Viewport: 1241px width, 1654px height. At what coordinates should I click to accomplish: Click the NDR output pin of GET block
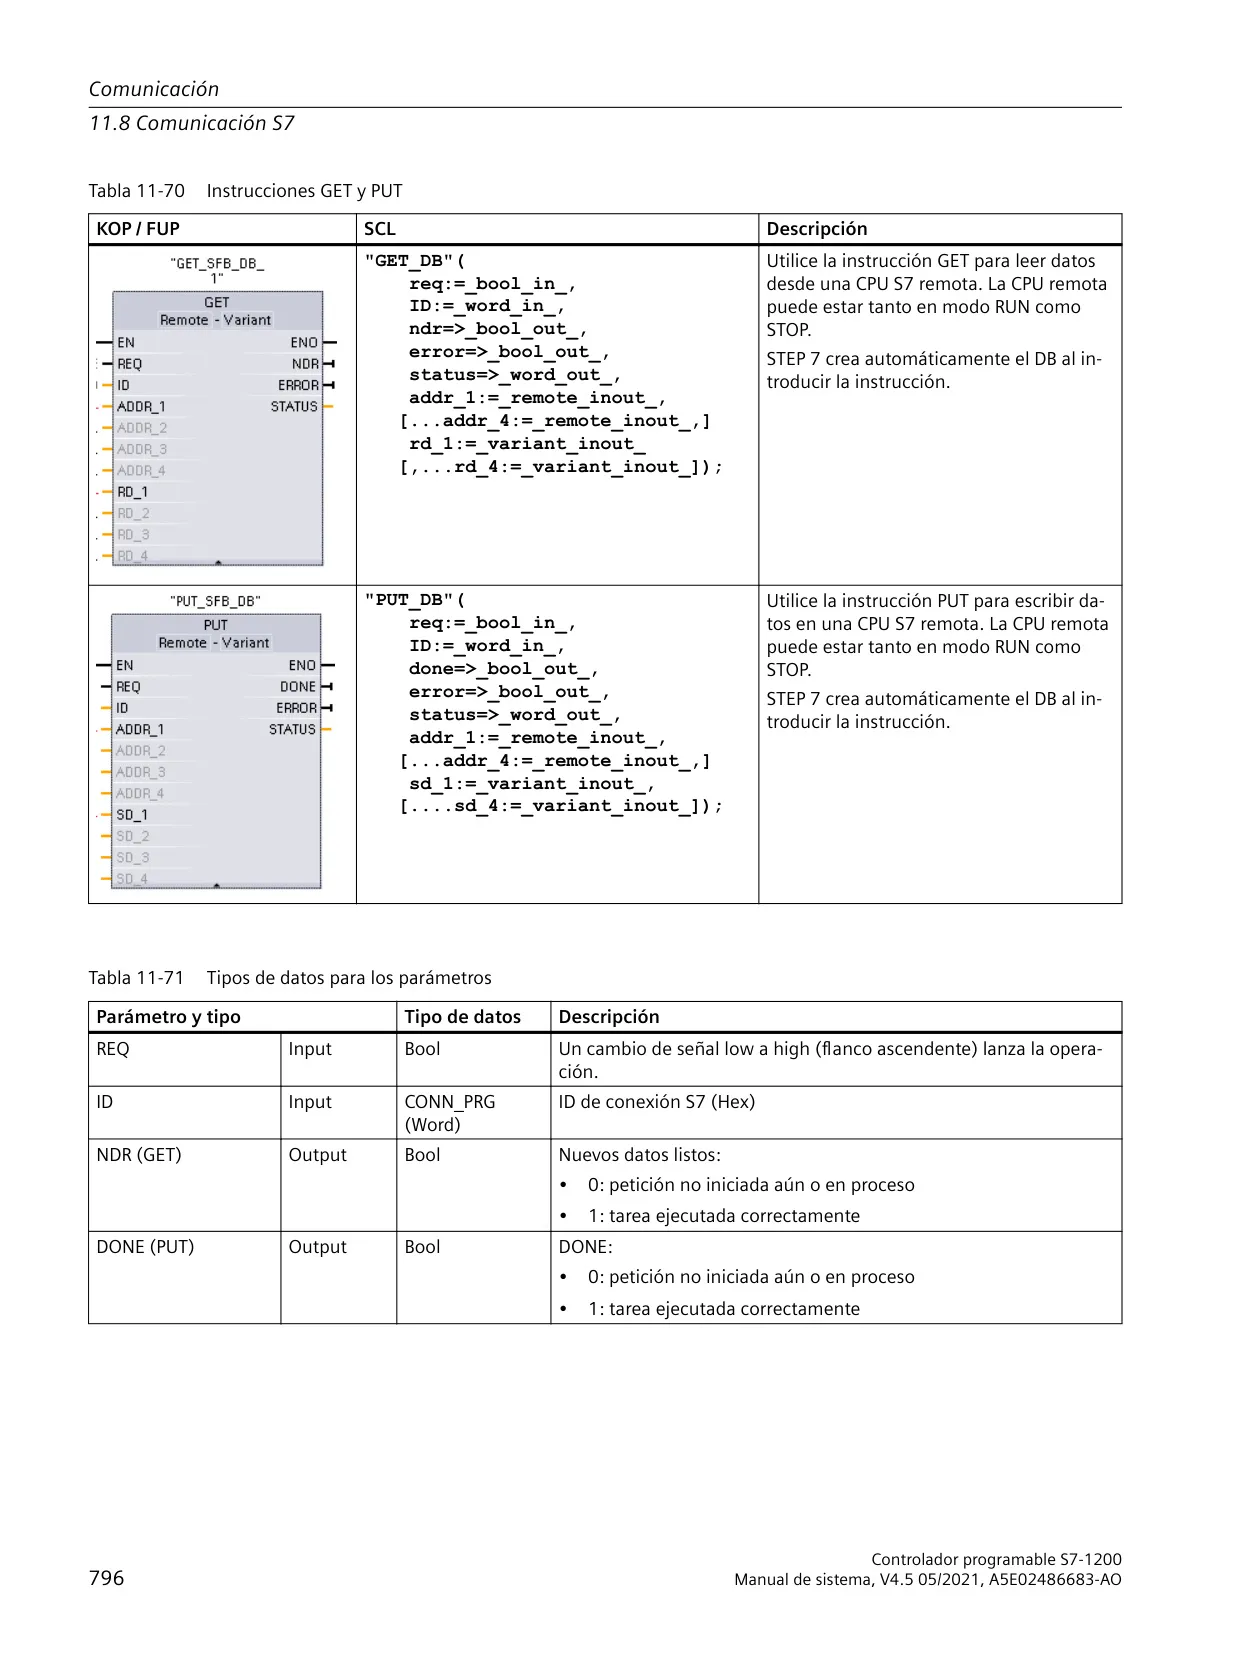coord(305,364)
